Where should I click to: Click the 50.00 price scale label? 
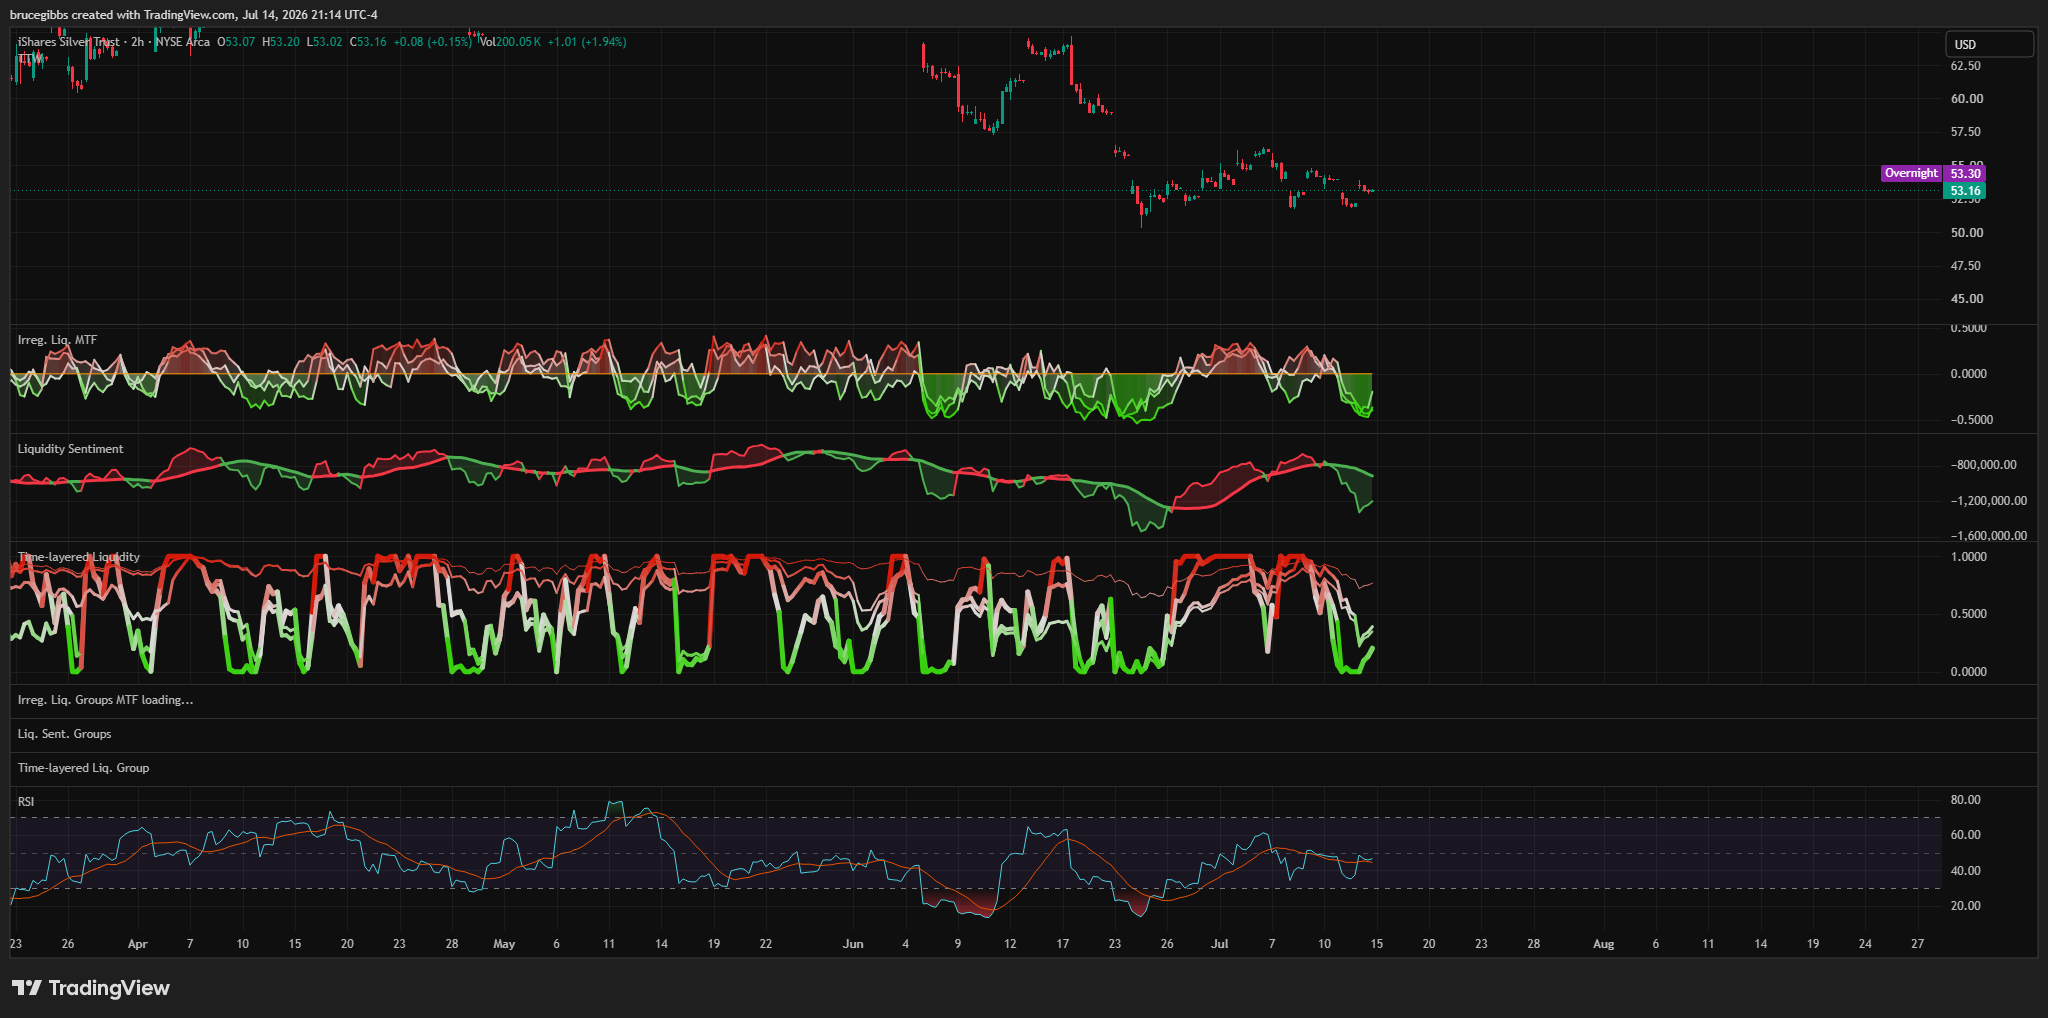[x=1966, y=233]
